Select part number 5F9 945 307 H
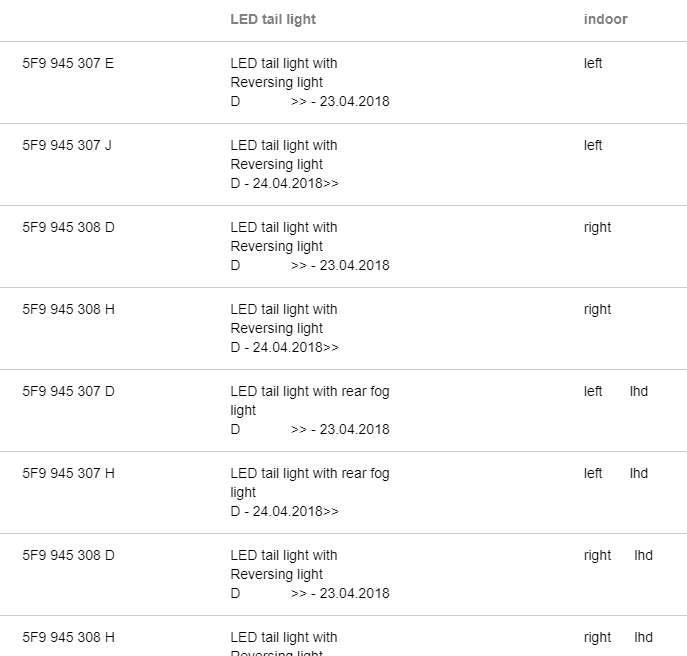Image resolution: width=687 pixels, height=656 pixels. pyautogui.click(x=68, y=473)
